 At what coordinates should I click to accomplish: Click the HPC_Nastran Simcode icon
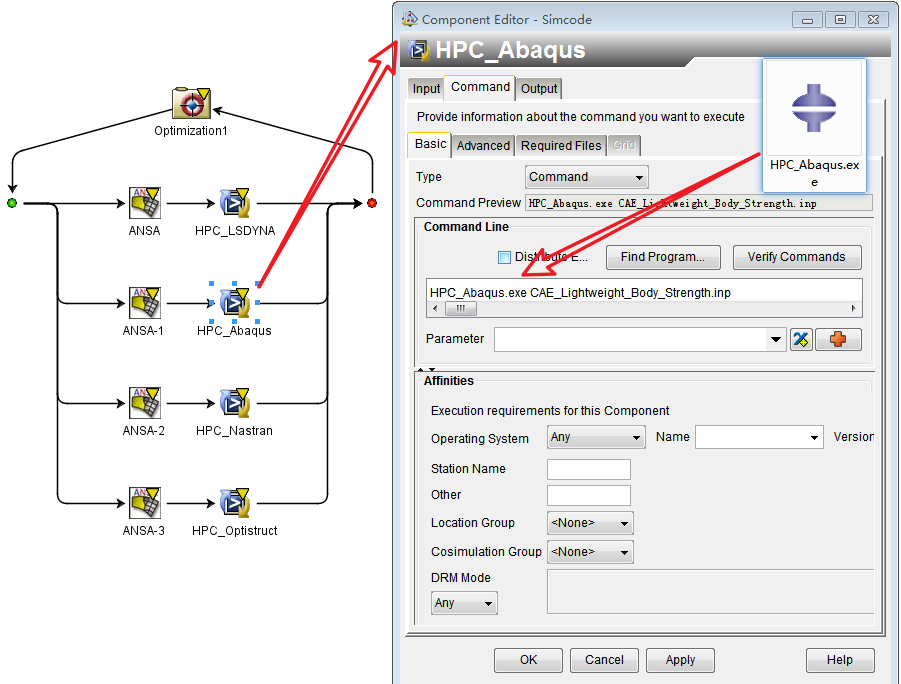tap(234, 403)
